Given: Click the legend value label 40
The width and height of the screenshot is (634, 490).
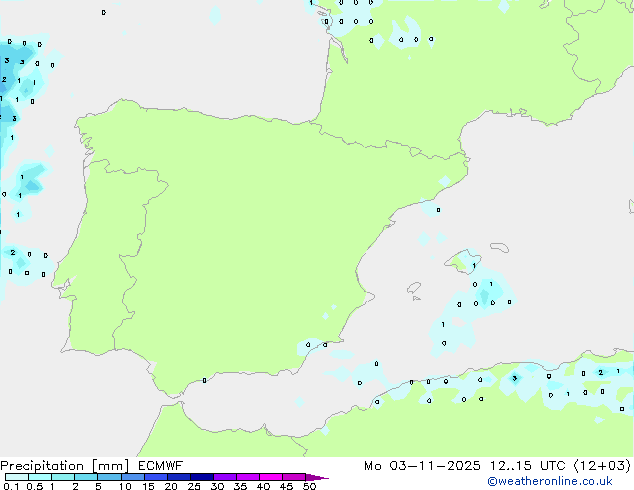Looking at the screenshot, I should pos(263,486).
